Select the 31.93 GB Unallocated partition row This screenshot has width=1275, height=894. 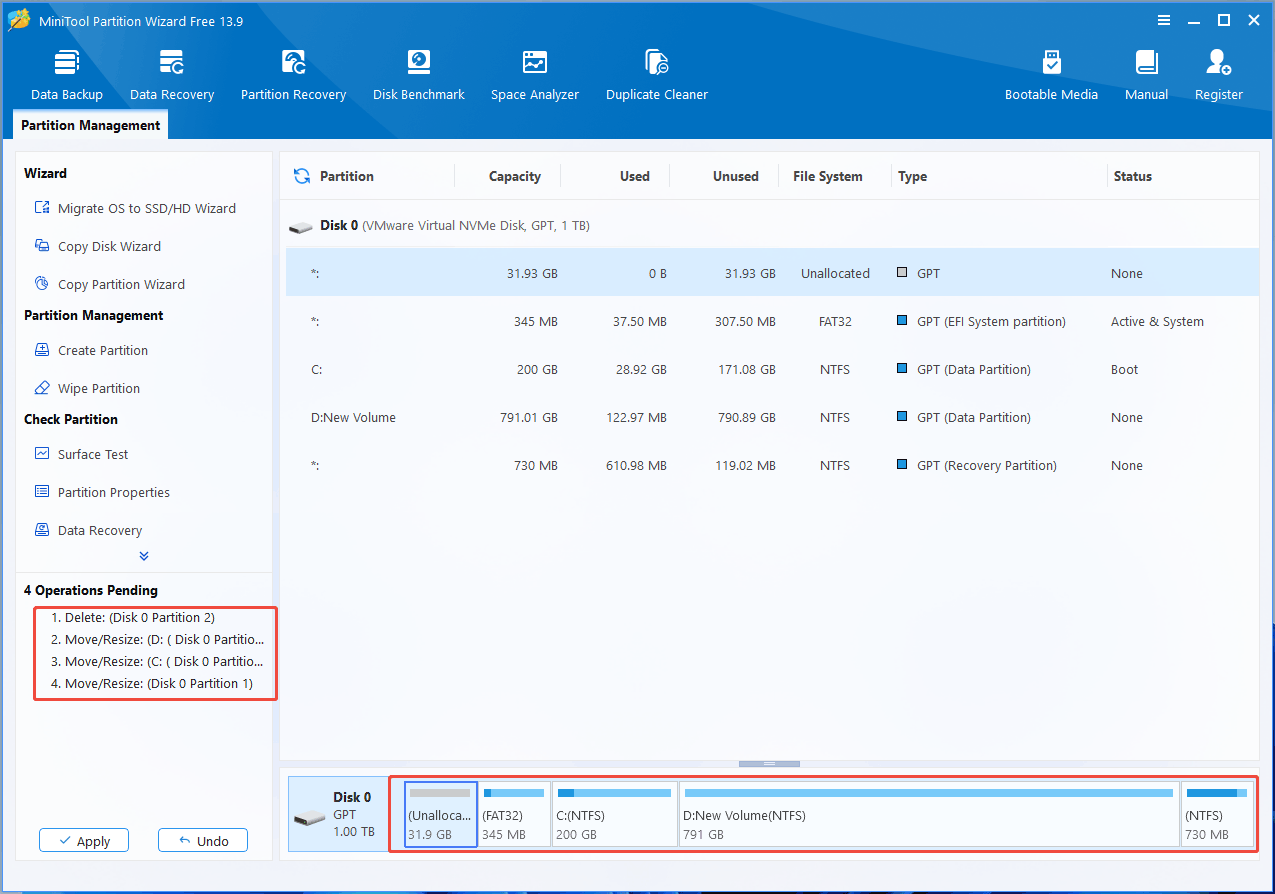772,273
